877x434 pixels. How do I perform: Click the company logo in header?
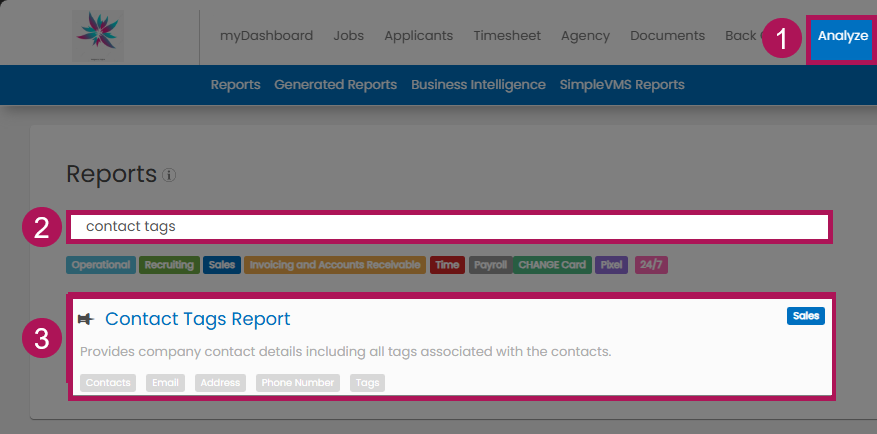(98, 36)
